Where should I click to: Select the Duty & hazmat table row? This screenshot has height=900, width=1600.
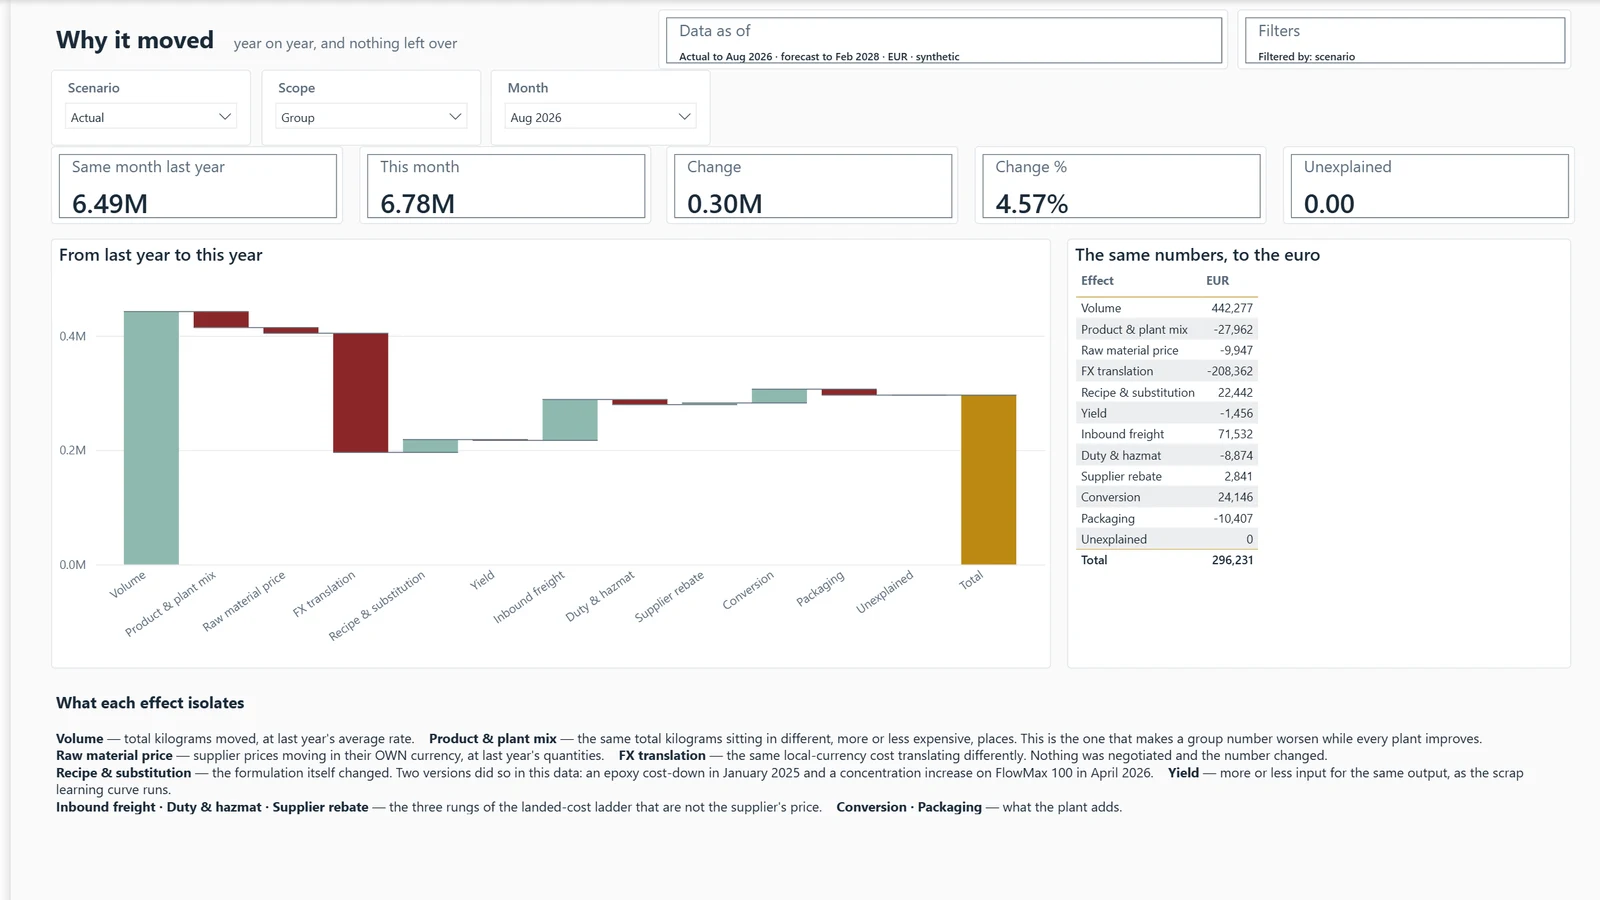[1166, 455]
